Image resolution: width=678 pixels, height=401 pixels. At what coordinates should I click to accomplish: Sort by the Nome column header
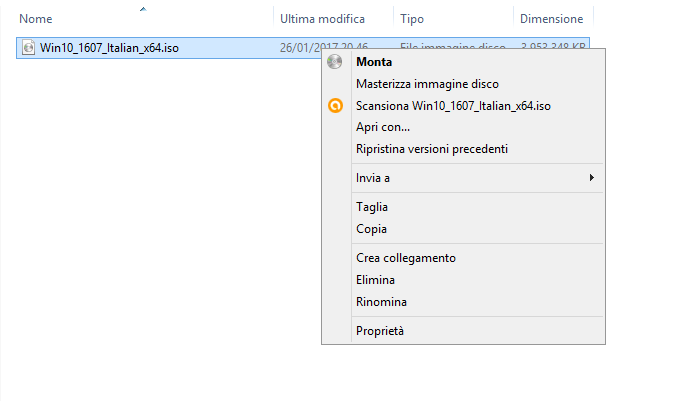pyautogui.click(x=36, y=19)
